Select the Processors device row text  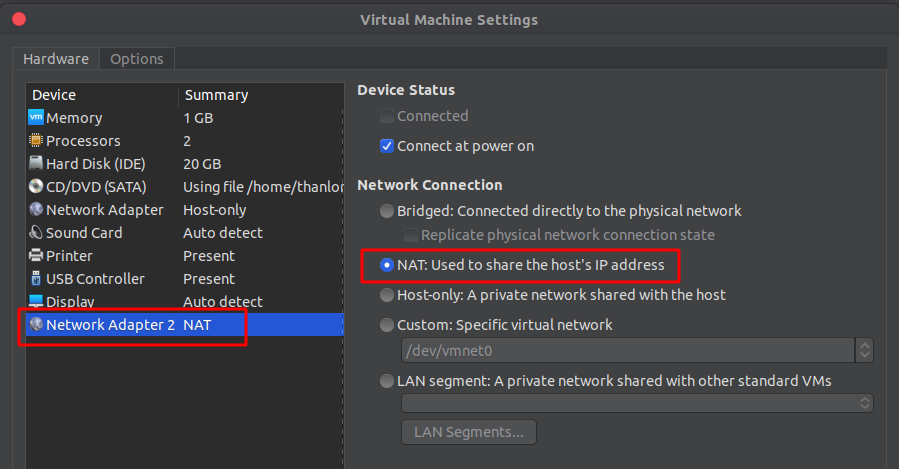click(83, 141)
